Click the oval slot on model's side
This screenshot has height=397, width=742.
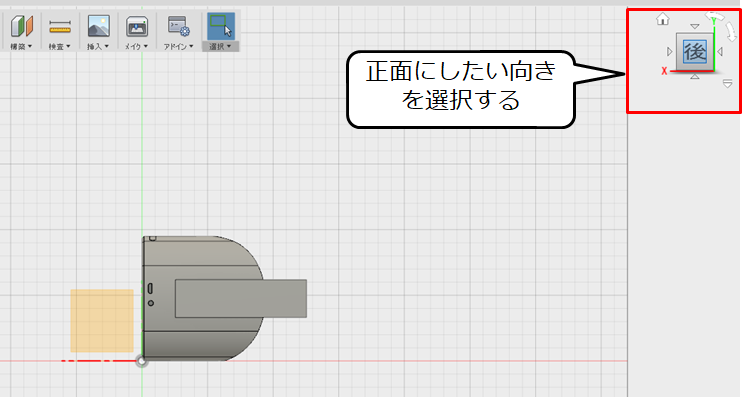150,288
